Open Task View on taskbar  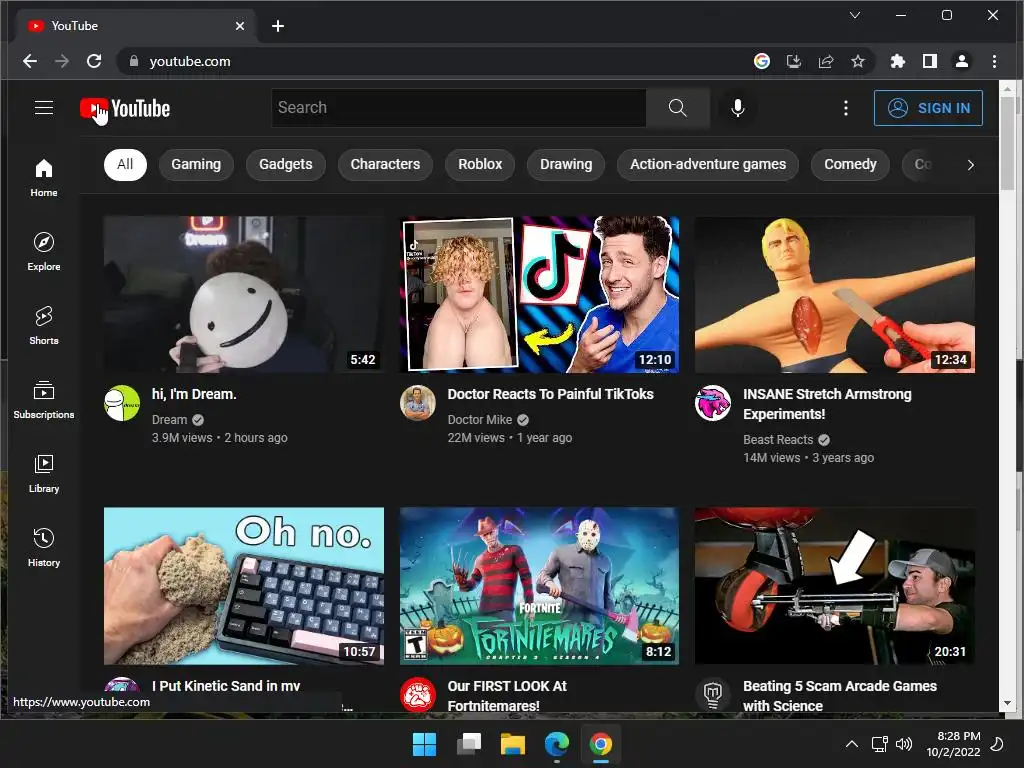pyautogui.click(x=469, y=744)
